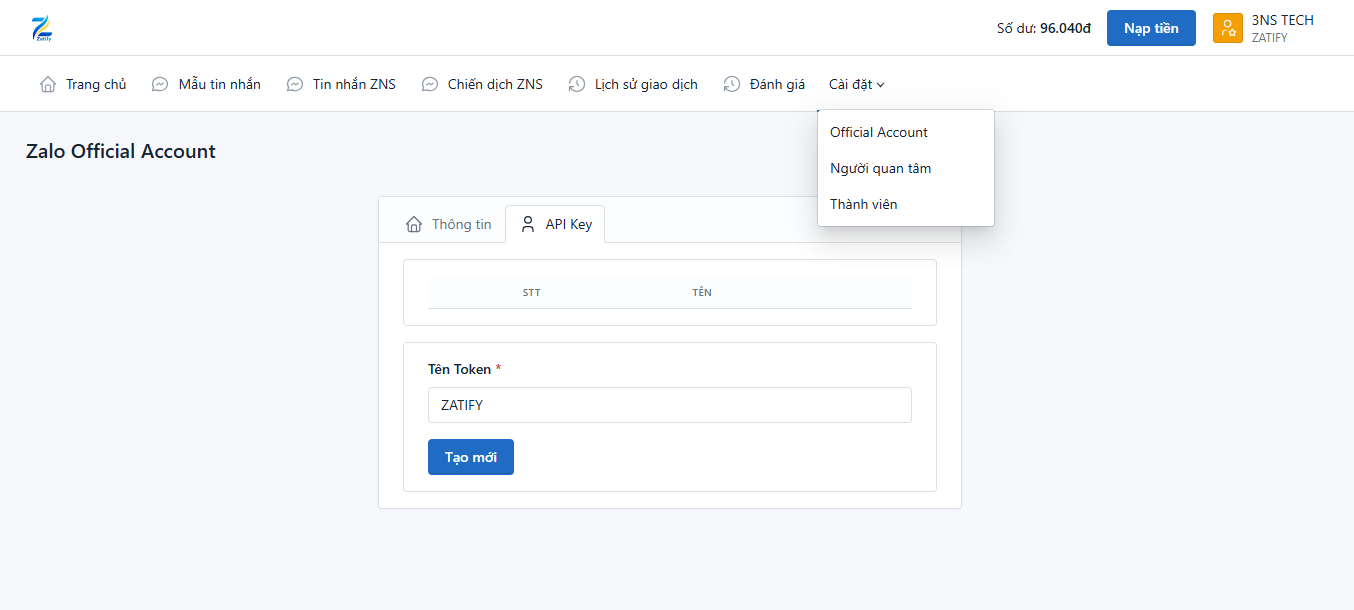This screenshot has height=610, width=1354.
Task: Select Thành viên from the dropdown
Action: (906, 204)
